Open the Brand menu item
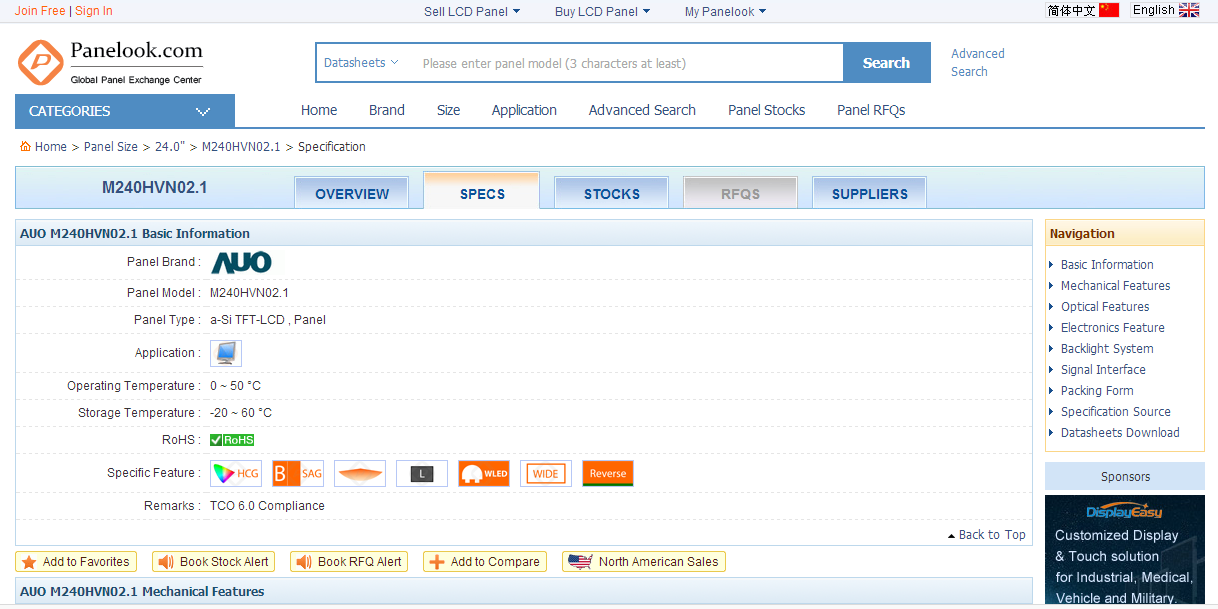The image size is (1218, 609). point(387,111)
